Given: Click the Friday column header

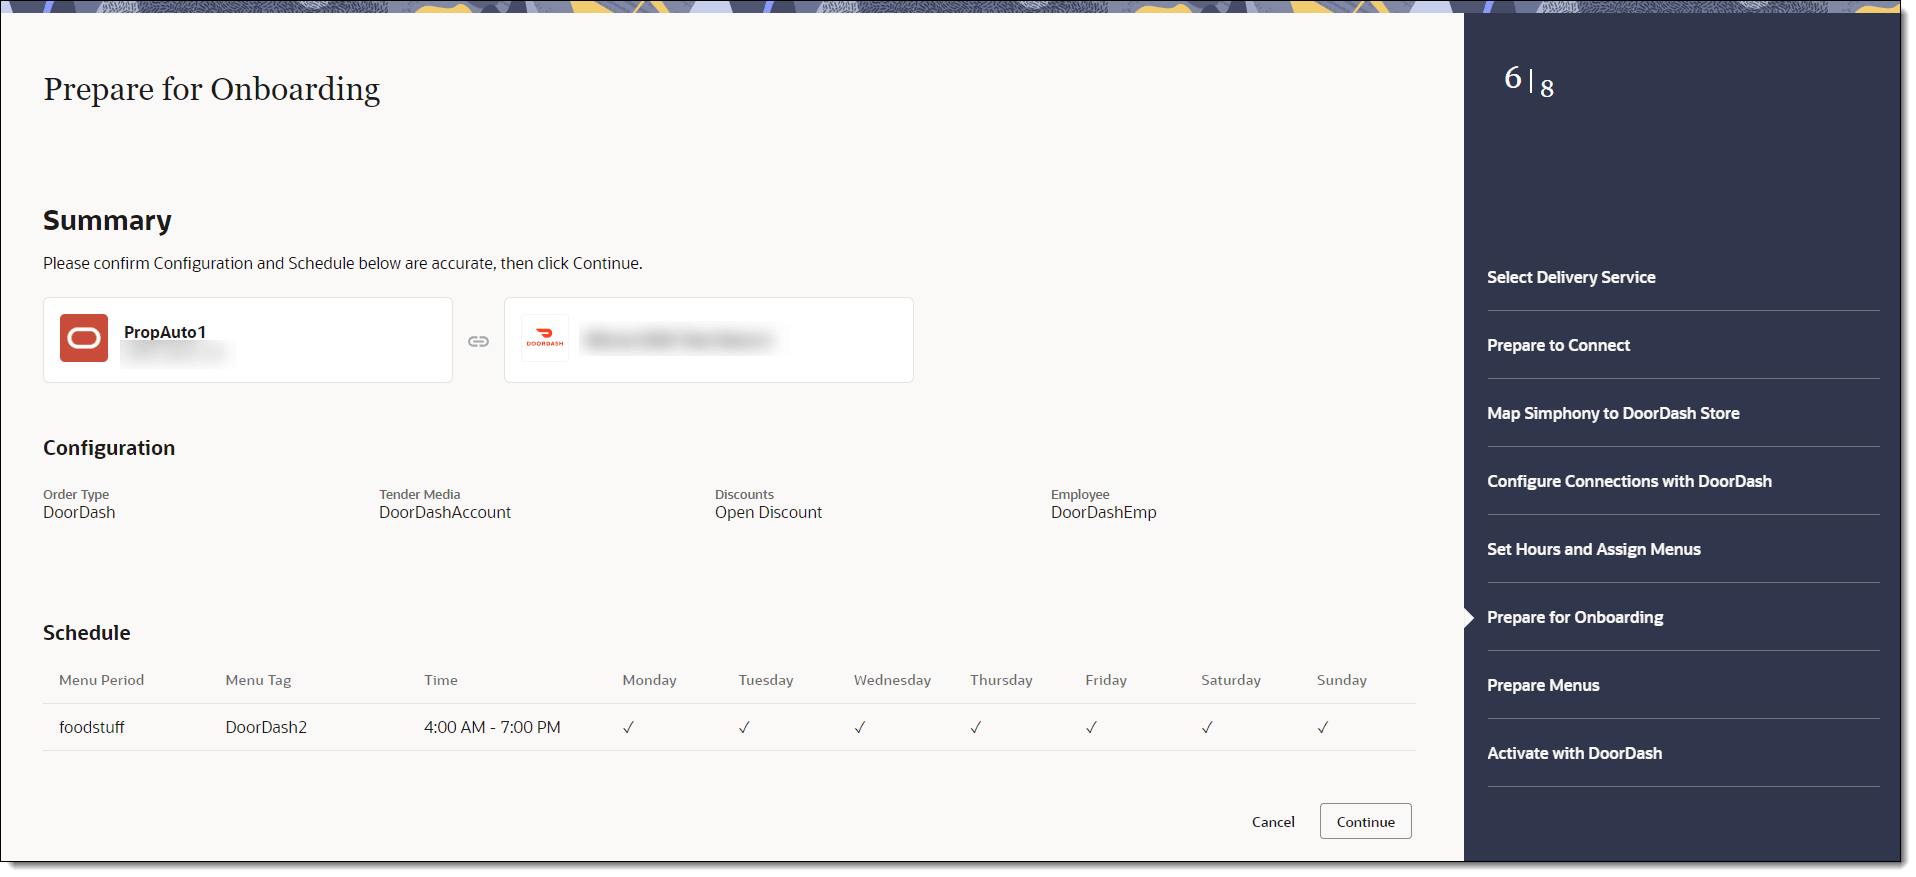Looking at the screenshot, I should [1106, 680].
